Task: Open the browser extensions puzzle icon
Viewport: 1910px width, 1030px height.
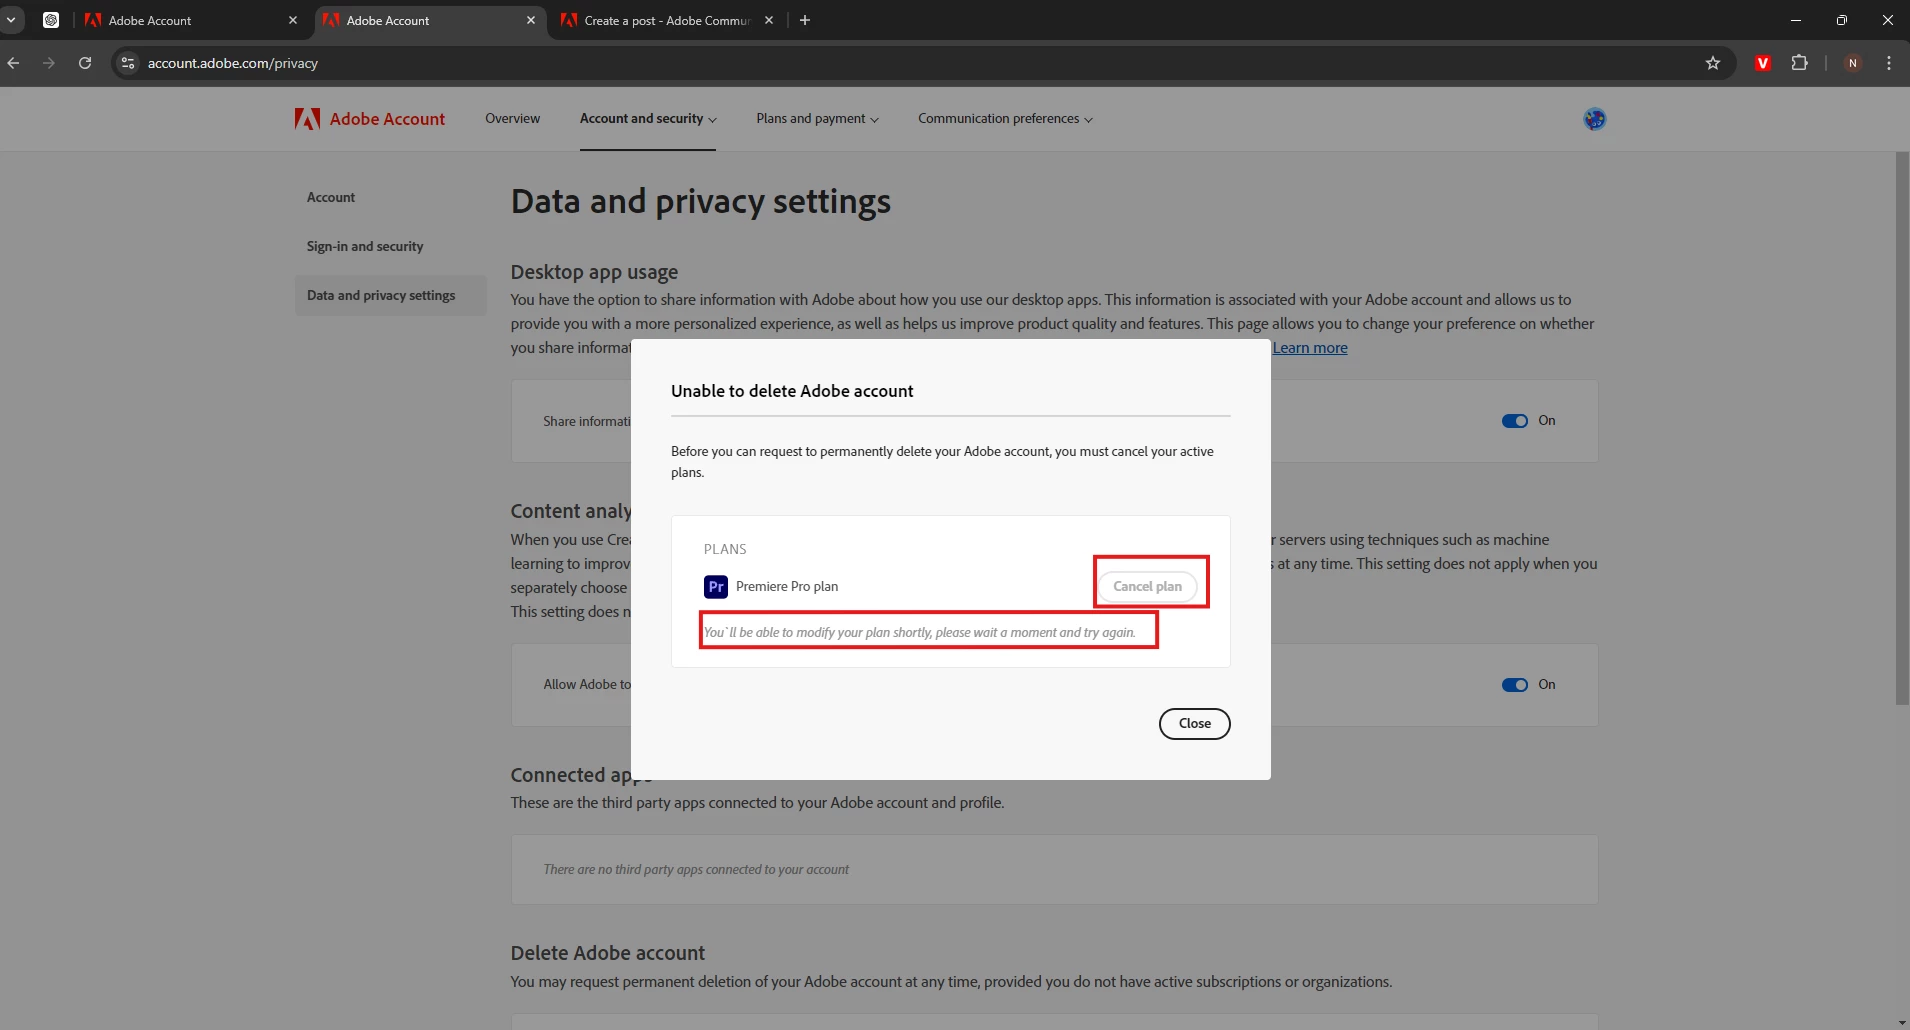Action: pos(1800,63)
